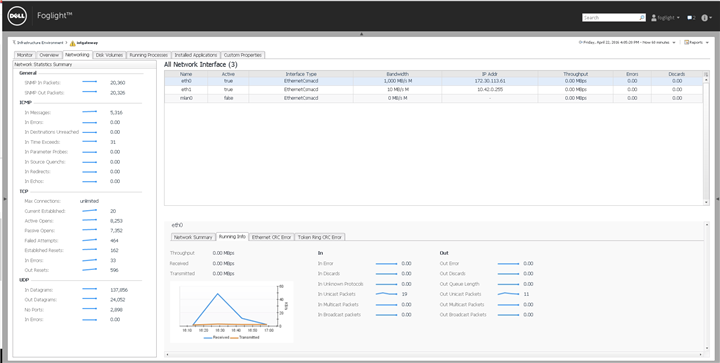Click the magnifier icon in the Search box
The height and width of the screenshot is (363, 720).
pos(642,17)
